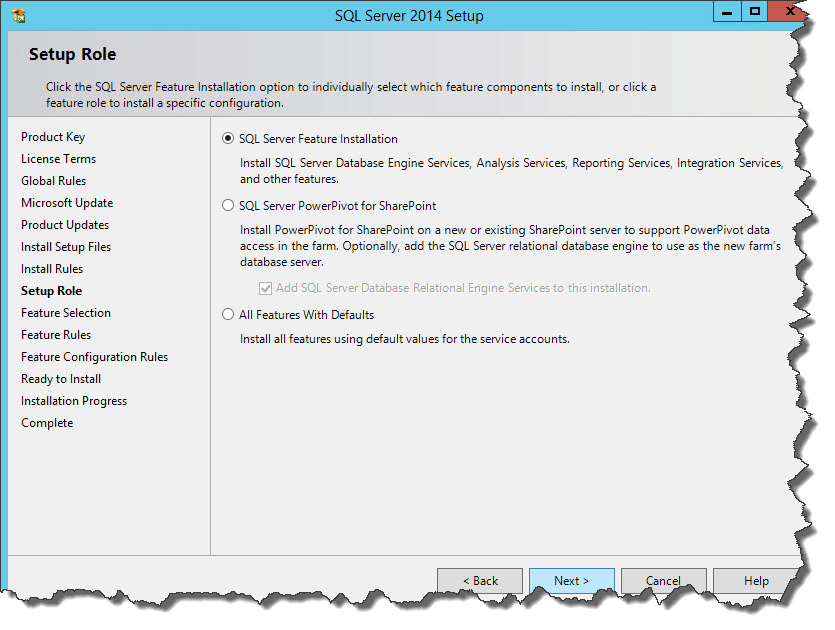The image size is (835, 630).
Task: Open Help for setup role
Action: (x=756, y=581)
